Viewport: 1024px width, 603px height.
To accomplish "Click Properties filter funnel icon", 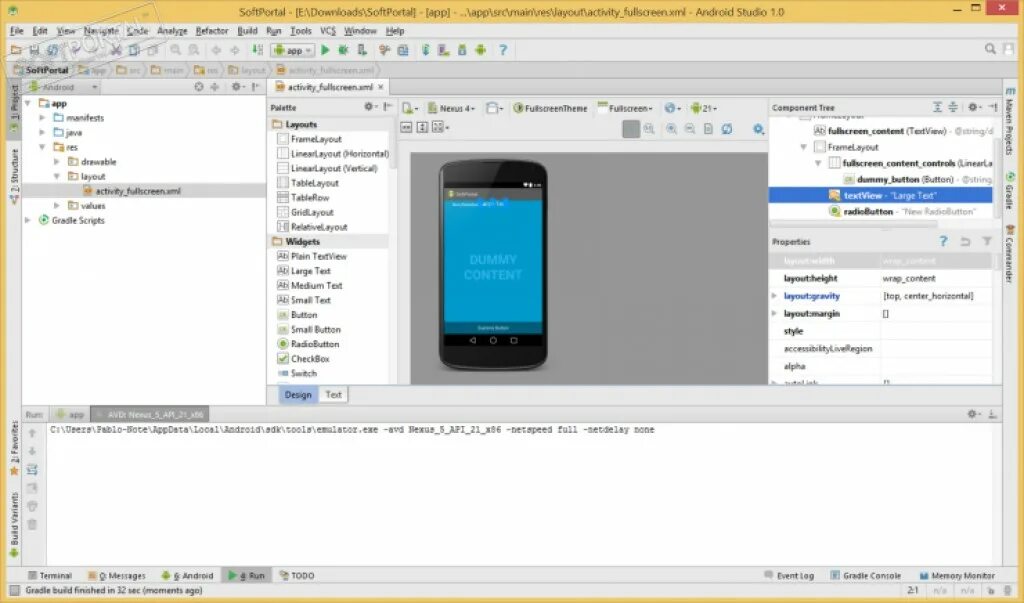I will [x=987, y=241].
